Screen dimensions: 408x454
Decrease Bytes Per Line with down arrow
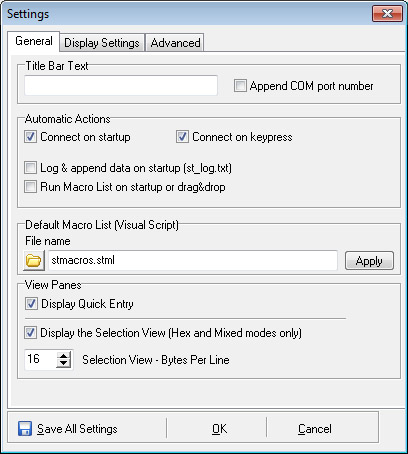[x=63, y=363]
